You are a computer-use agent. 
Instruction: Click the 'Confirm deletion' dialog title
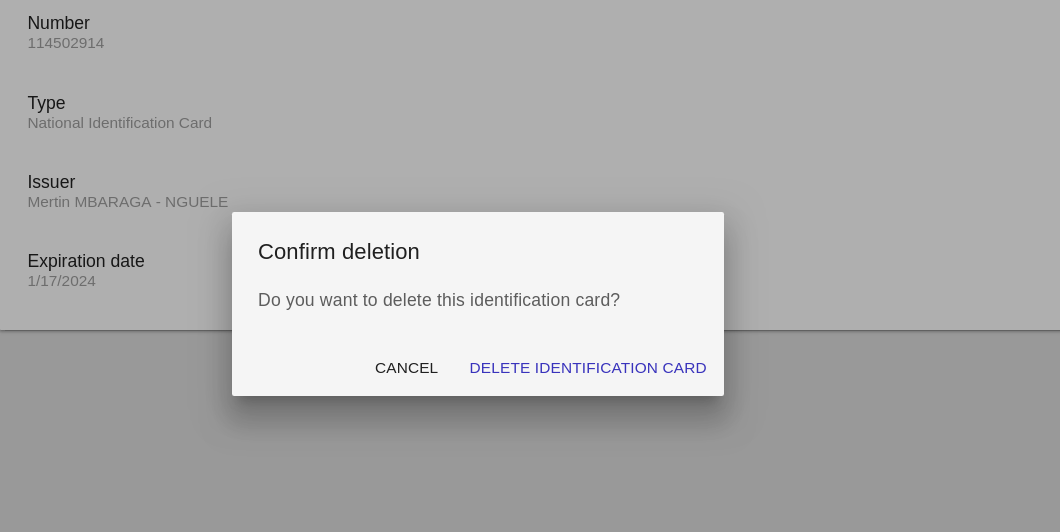338,252
